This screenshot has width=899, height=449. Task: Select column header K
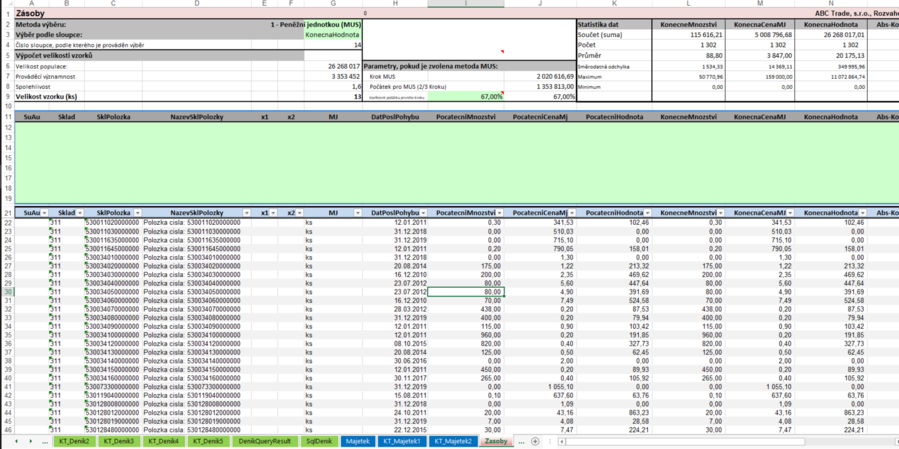614,4
